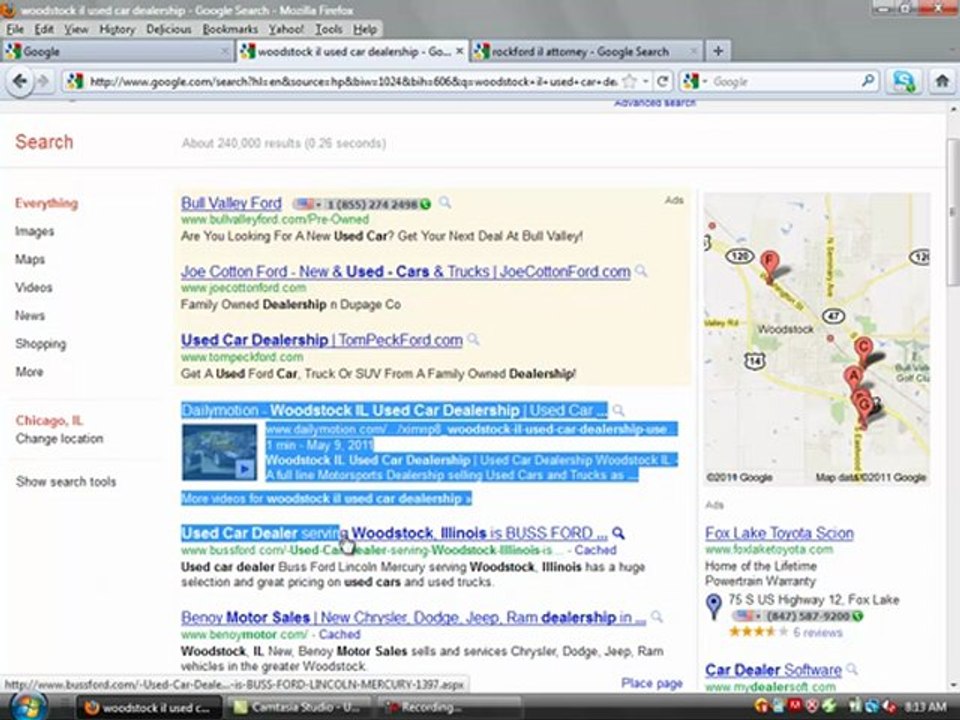Reload the page with the refresh icon

tap(662, 81)
